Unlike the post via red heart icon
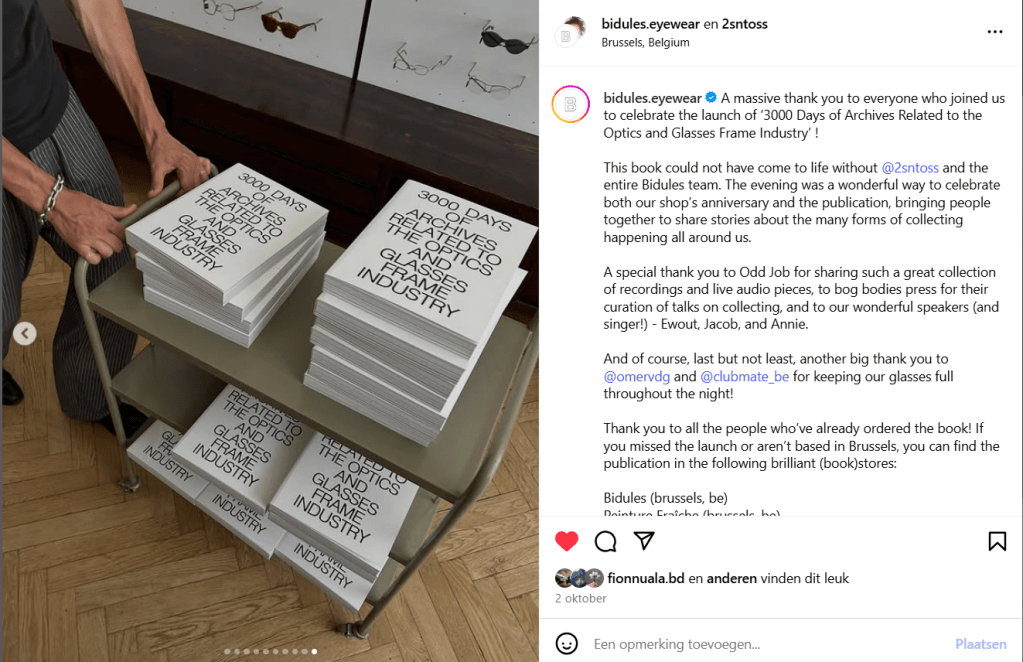 [566, 541]
